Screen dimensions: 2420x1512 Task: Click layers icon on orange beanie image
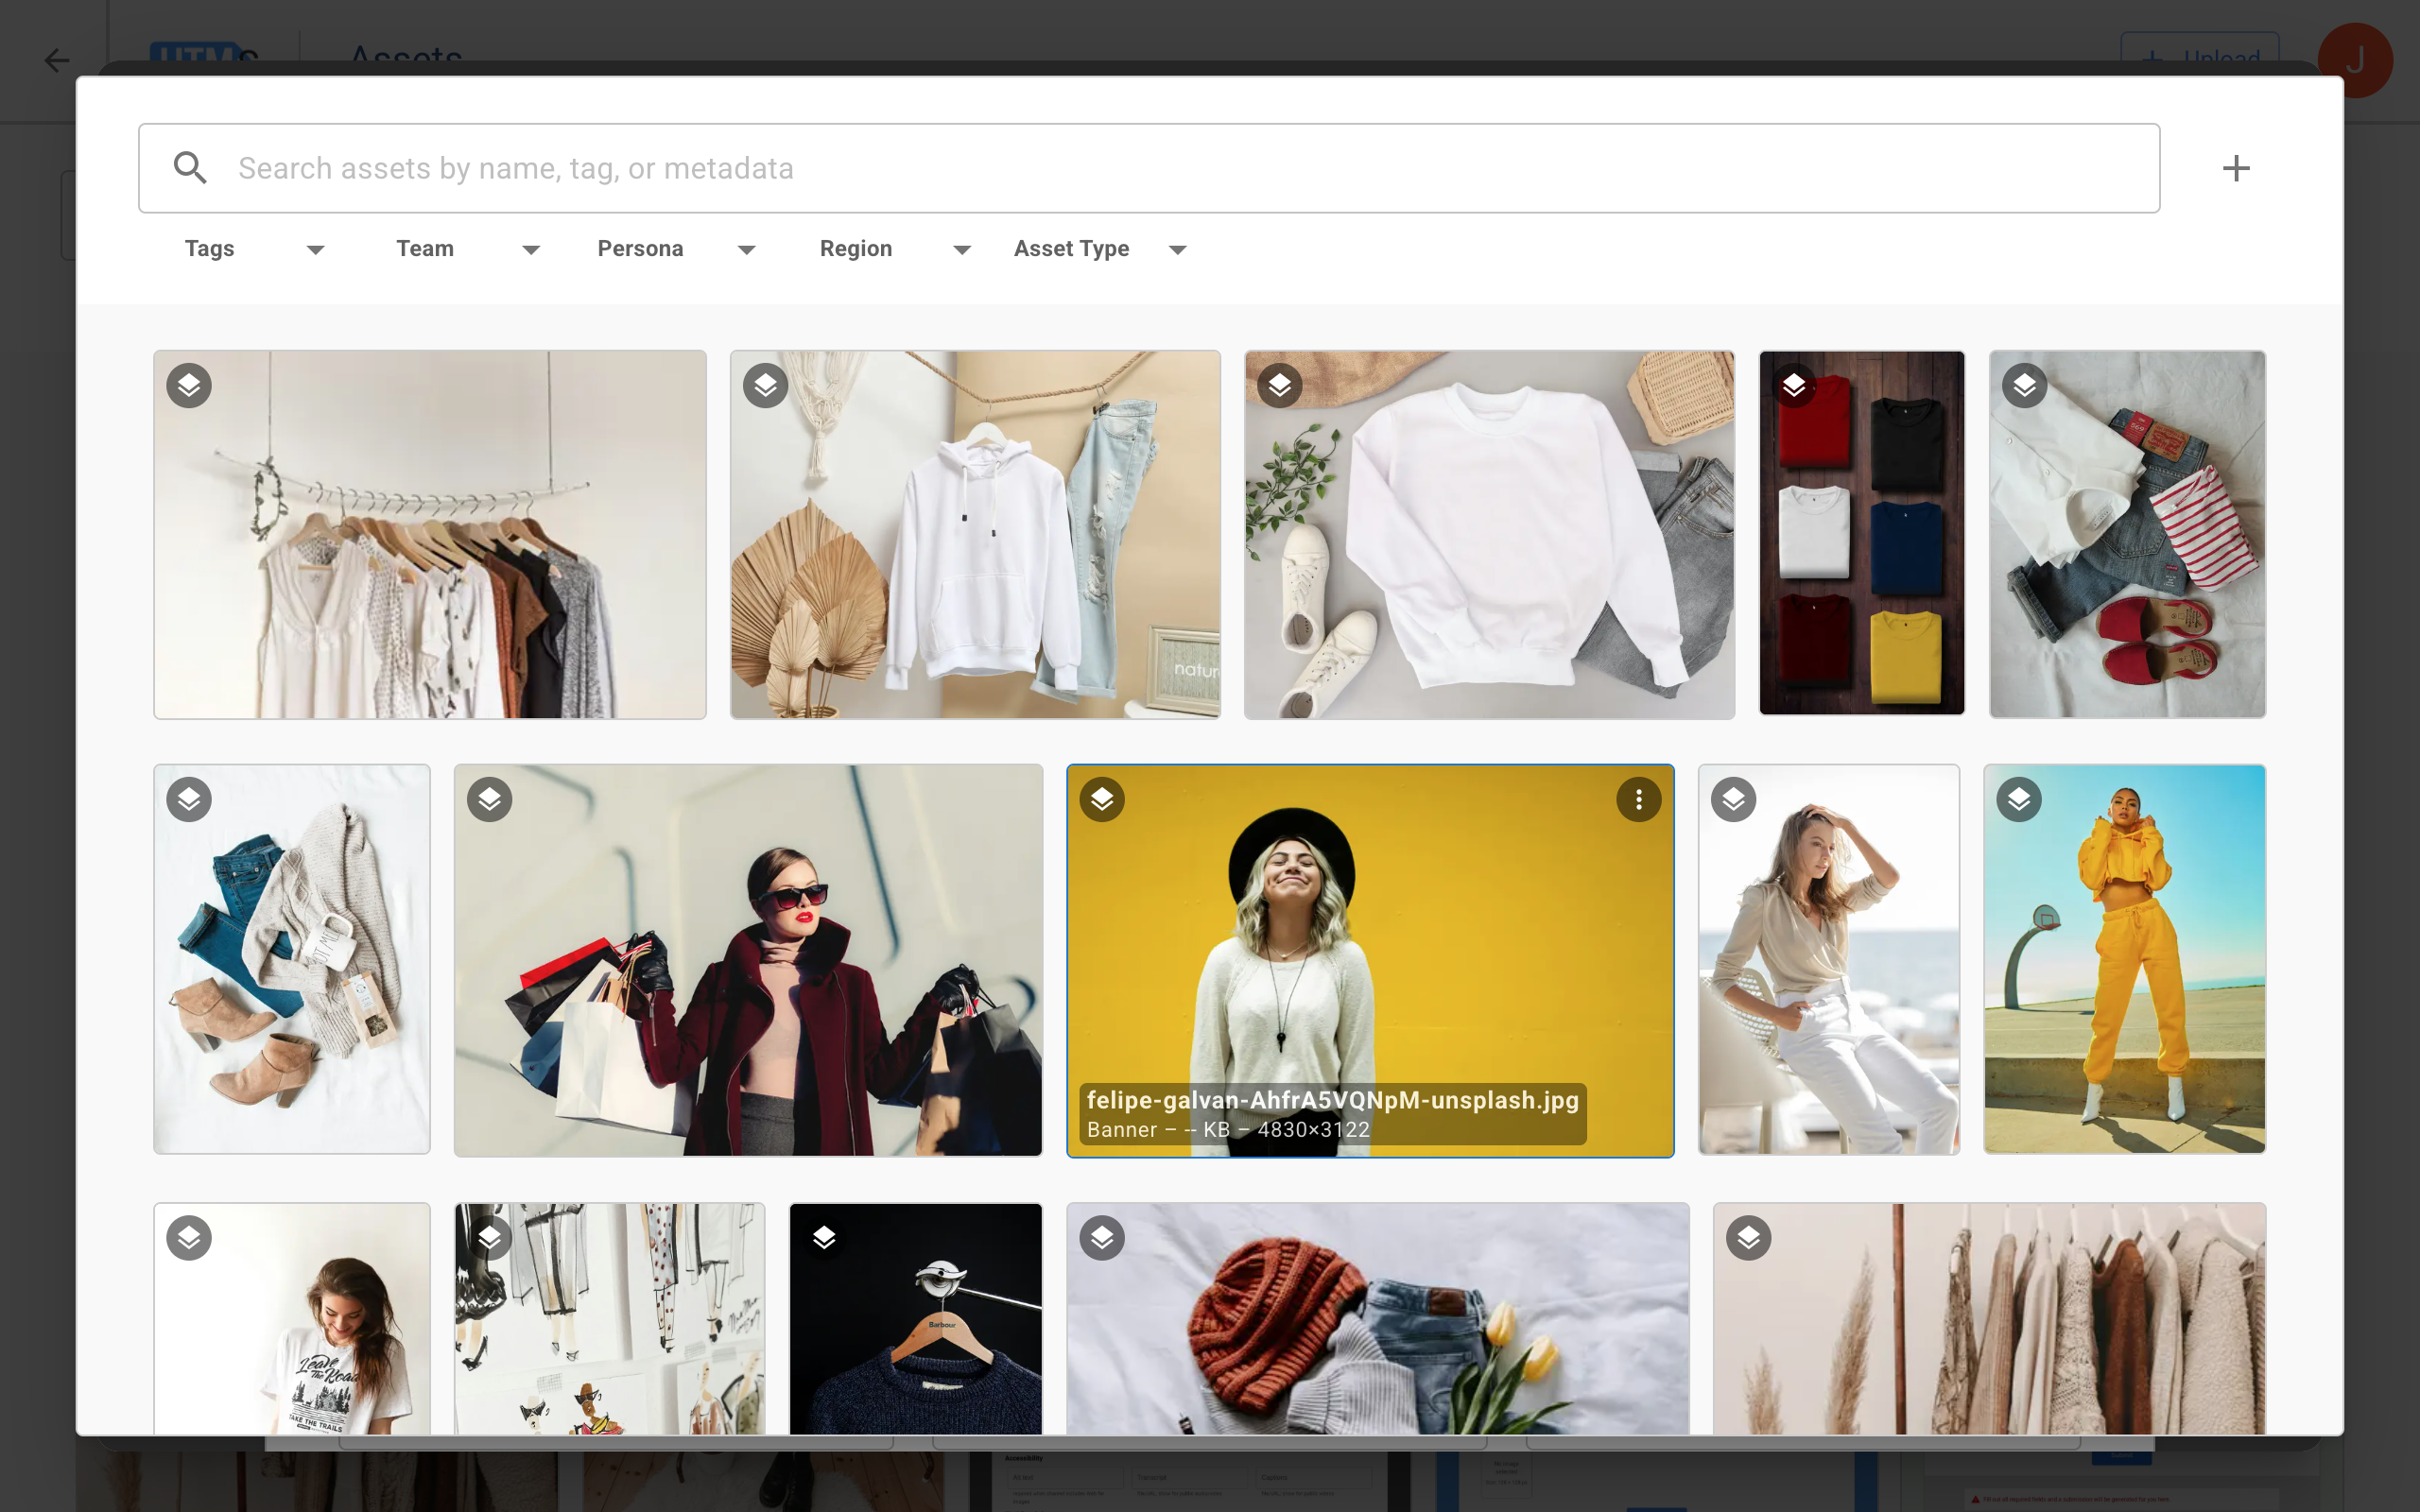[x=1102, y=1238]
